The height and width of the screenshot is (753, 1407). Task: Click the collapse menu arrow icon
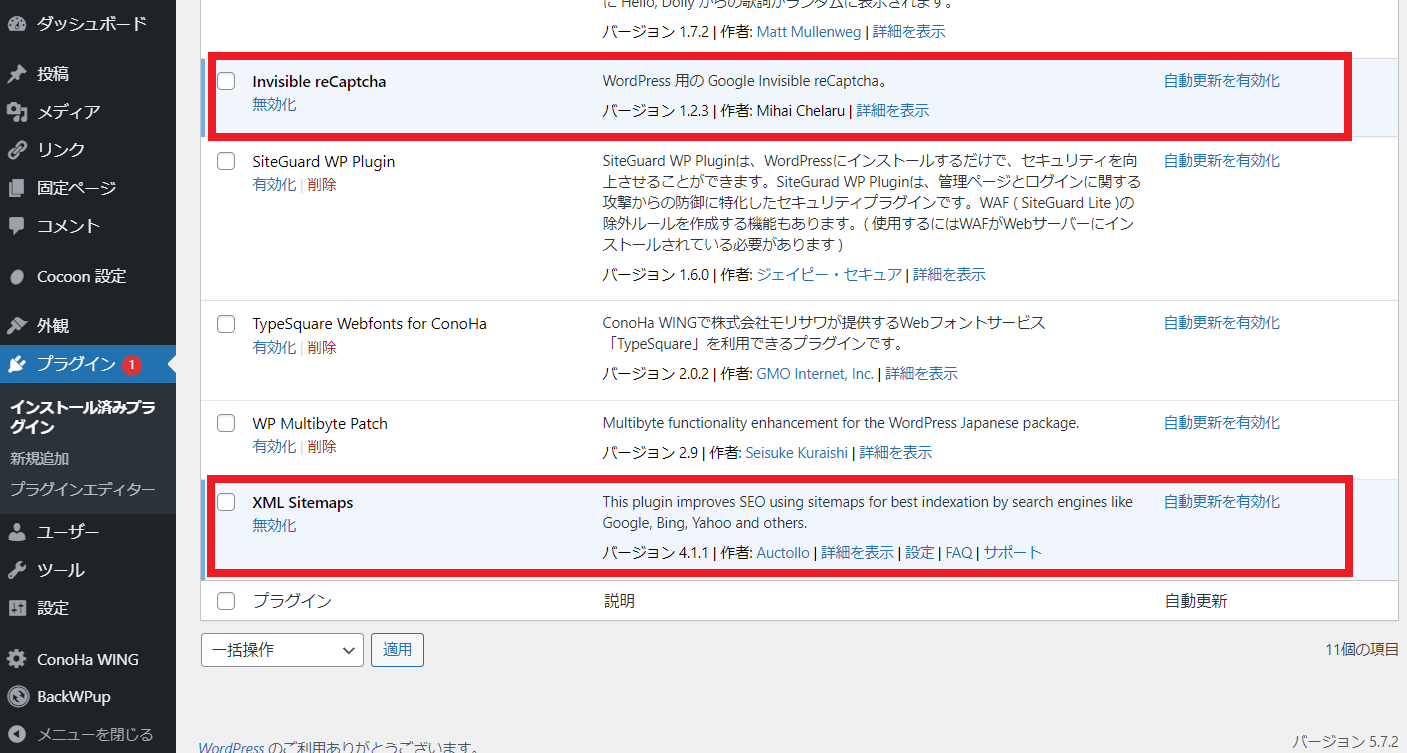point(17,735)
